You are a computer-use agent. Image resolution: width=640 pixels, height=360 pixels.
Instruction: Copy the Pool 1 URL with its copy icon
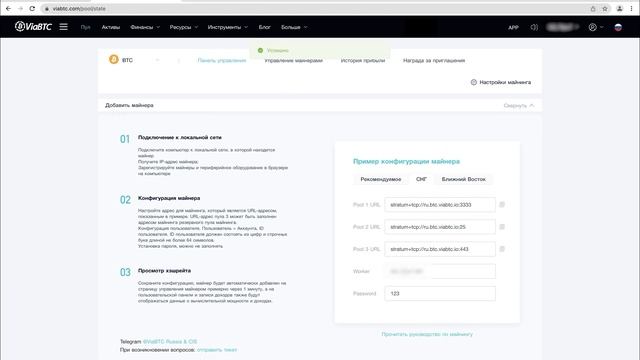(502, 204)
